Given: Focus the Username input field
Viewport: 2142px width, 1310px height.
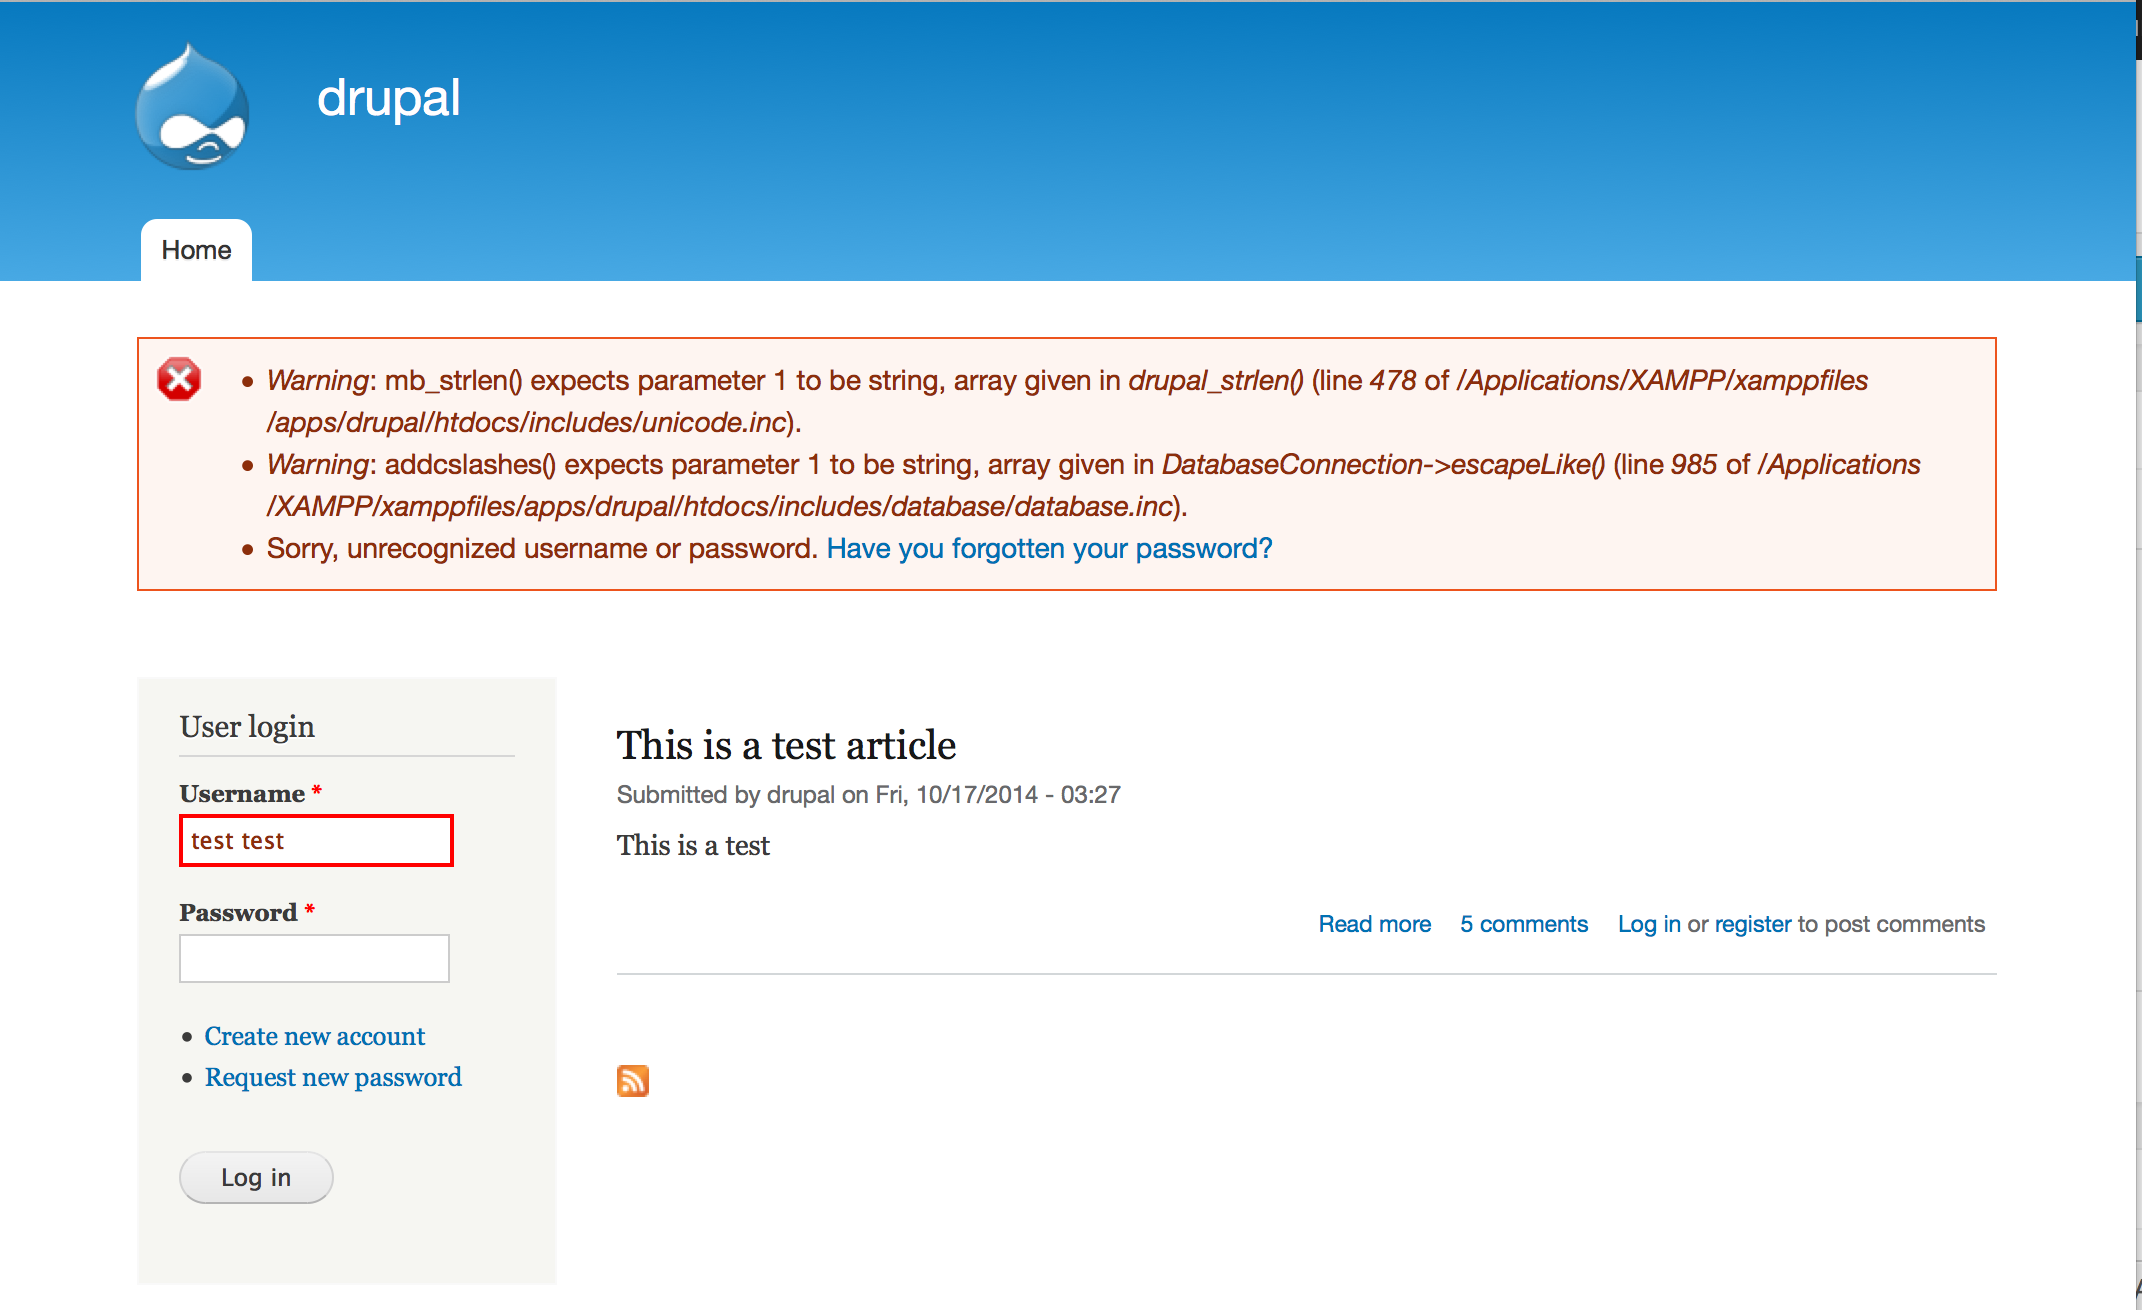Looking at the screenshot, I should coord(316,840).
